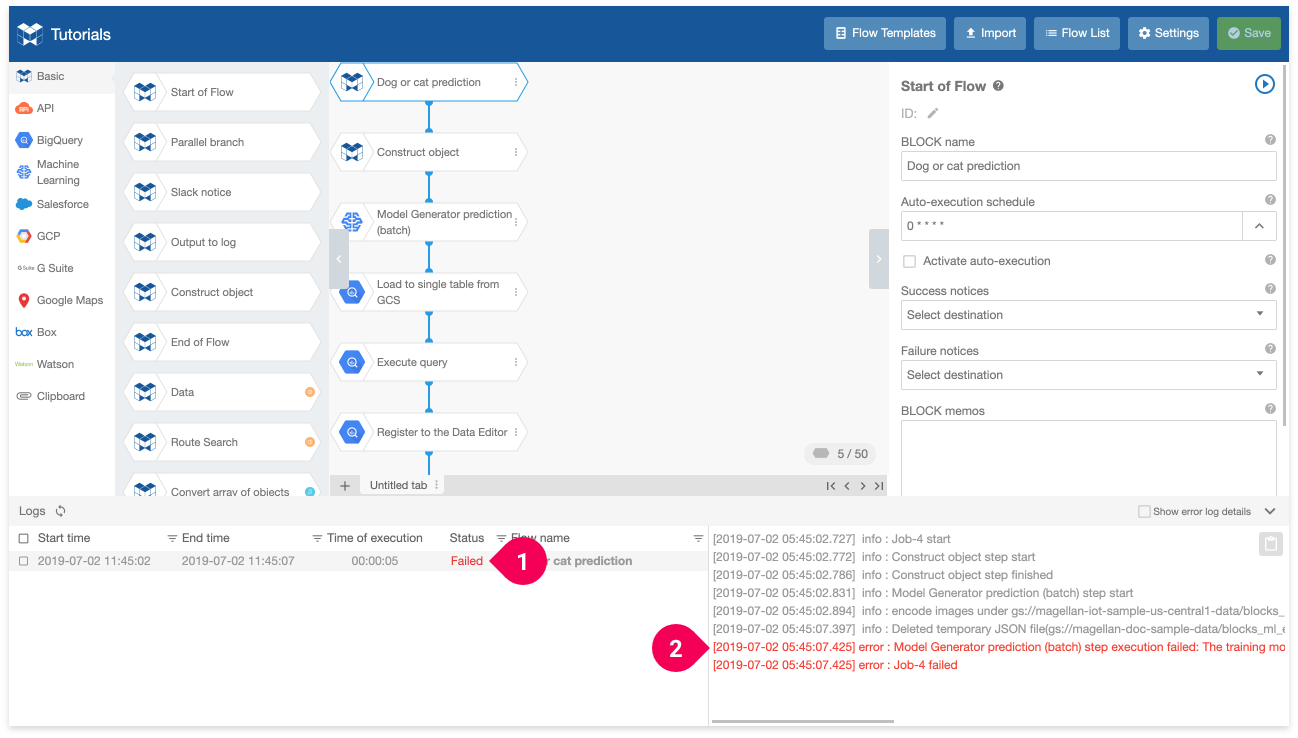Select Register to the Data Editor block

click(x=428, y=432)
